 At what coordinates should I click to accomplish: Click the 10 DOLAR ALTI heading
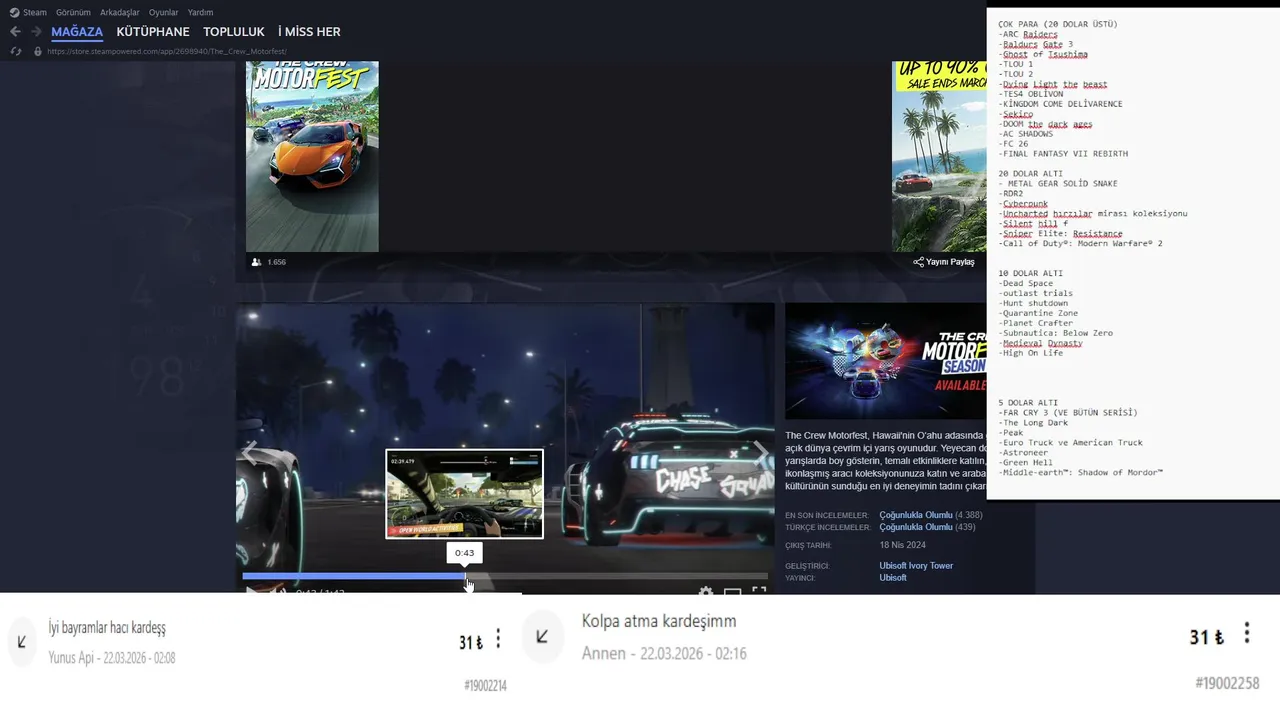(1030, 273)
